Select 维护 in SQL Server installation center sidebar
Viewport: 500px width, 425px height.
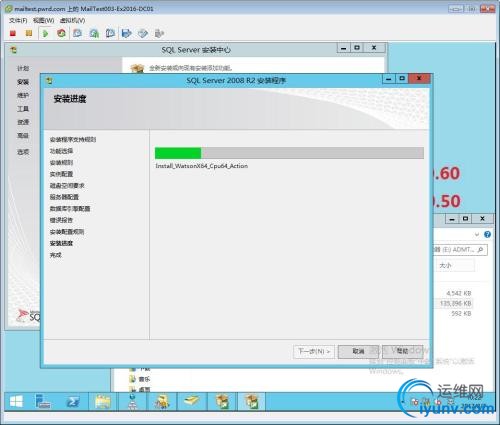coord(23,95)
